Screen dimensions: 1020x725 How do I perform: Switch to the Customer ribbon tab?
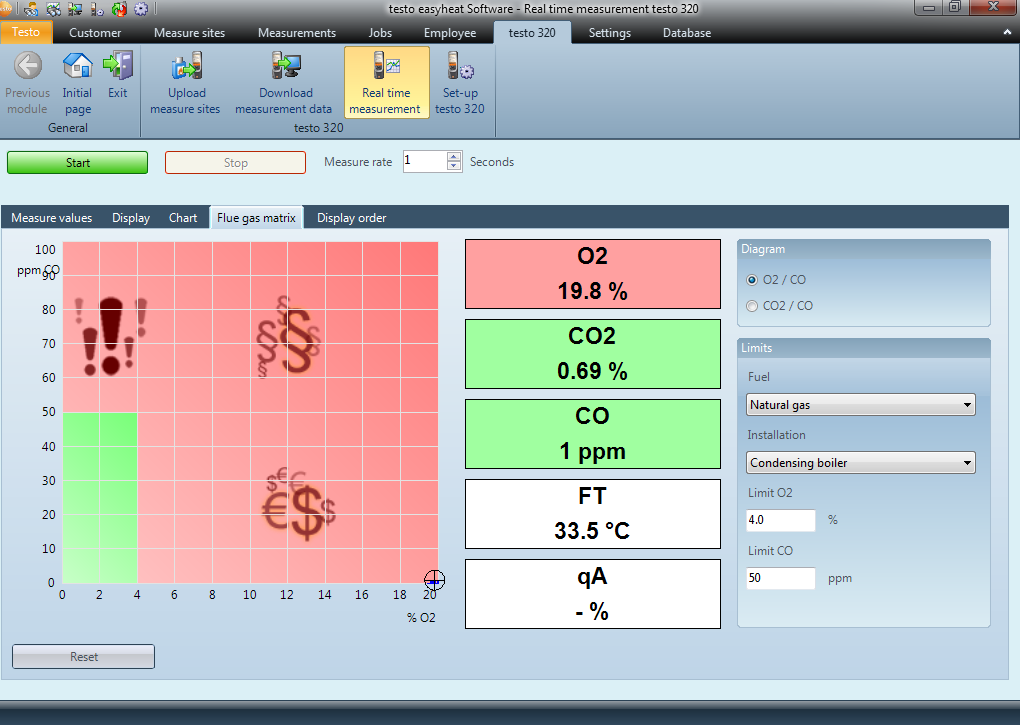tap(95, 33)
